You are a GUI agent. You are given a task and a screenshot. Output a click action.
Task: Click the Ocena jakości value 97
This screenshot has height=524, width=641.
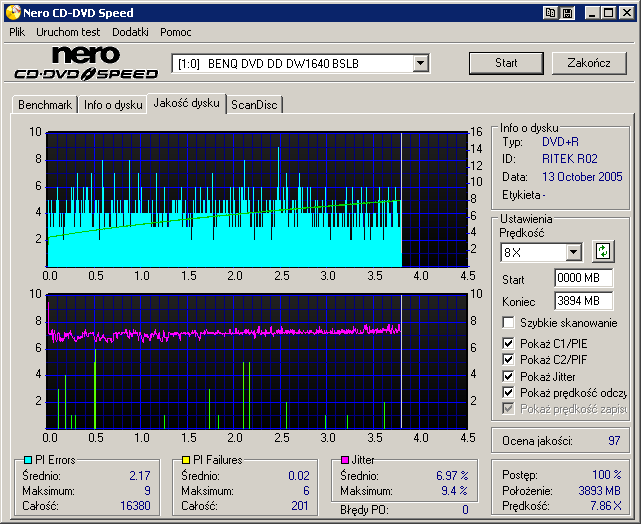pyautogui.click(x=614, y=441)
